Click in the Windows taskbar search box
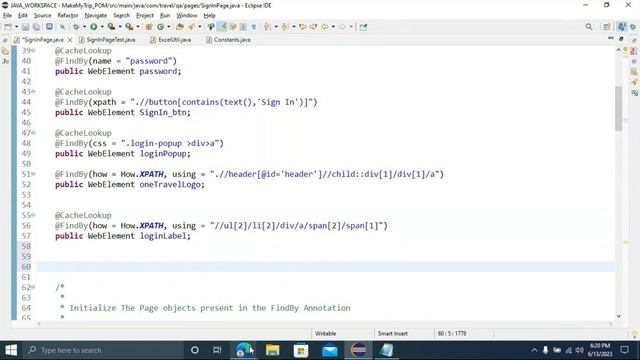 coord(104,350)
